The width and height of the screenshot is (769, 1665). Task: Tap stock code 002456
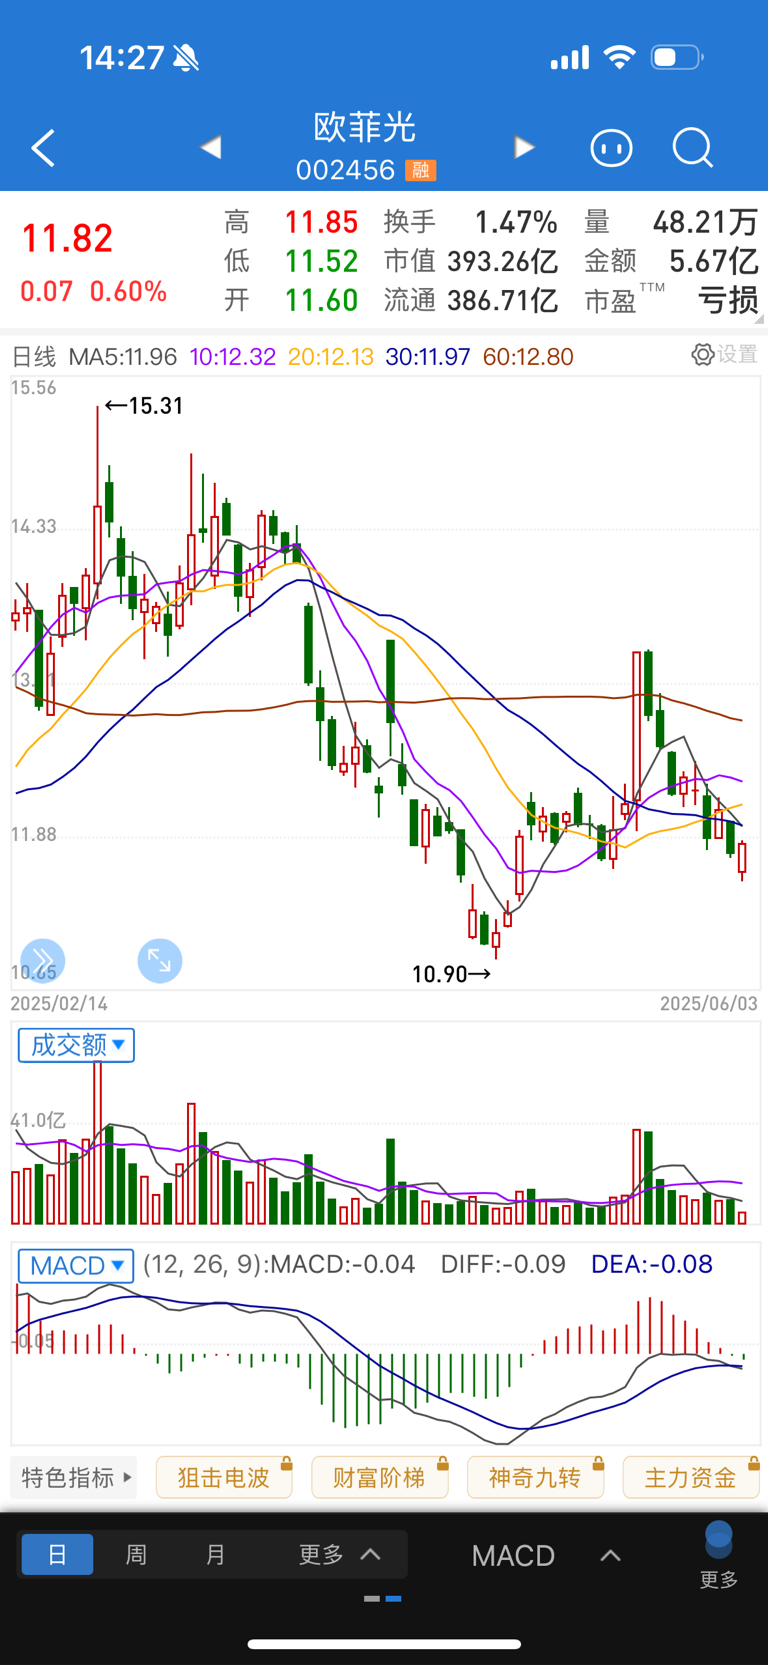pos(346,170)
